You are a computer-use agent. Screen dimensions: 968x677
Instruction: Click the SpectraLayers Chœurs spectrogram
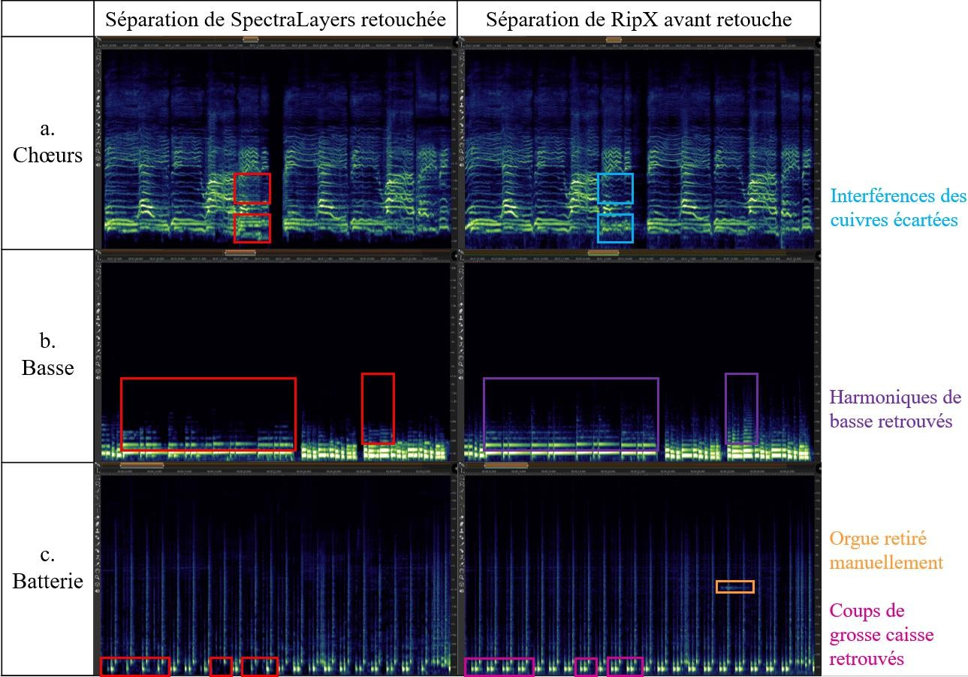tap(276, 147)
